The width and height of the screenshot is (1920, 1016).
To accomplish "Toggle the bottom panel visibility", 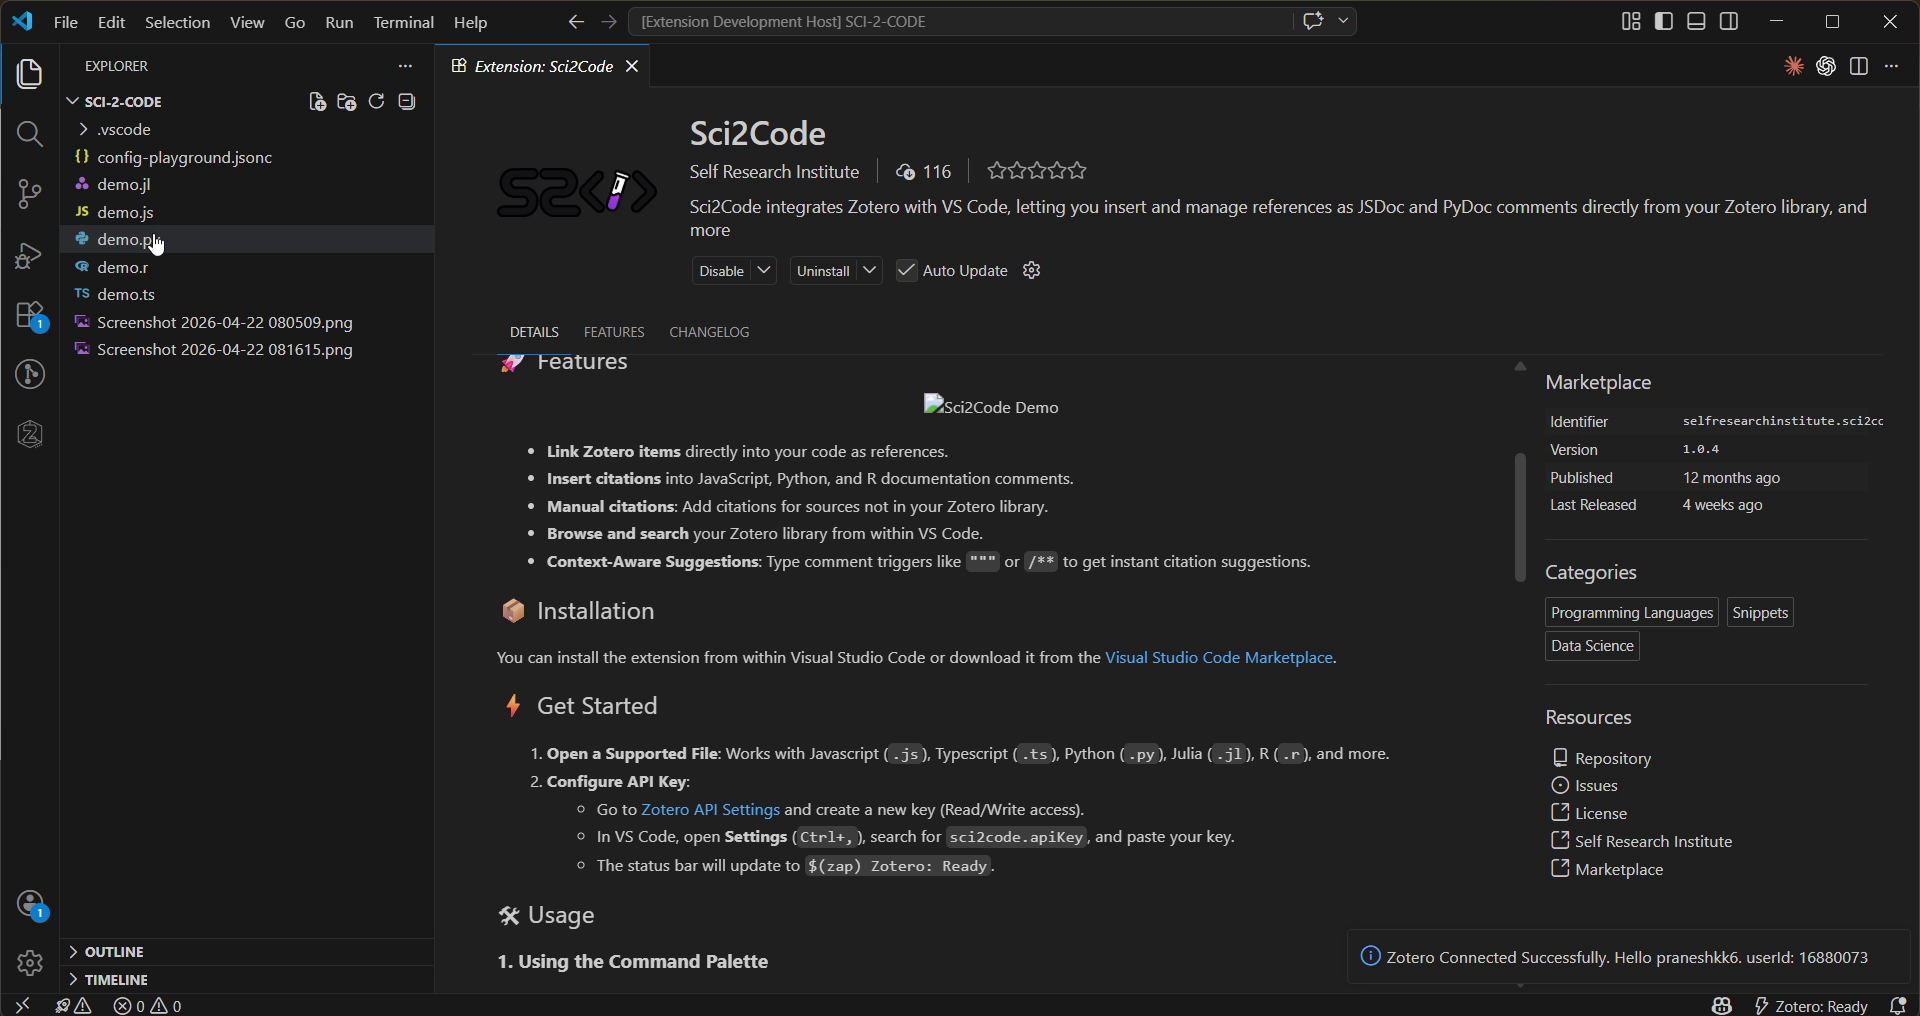I will (x=1696, y=21).
